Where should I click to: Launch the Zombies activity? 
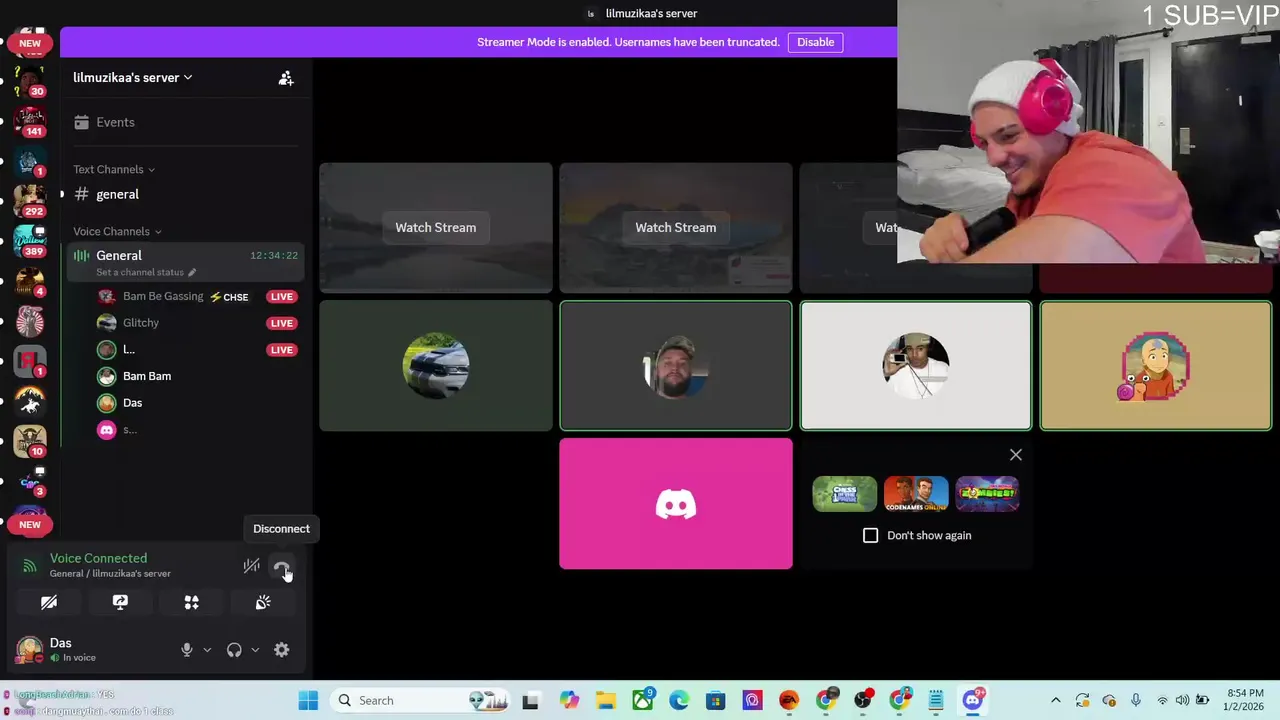click(x=987, y=494)
